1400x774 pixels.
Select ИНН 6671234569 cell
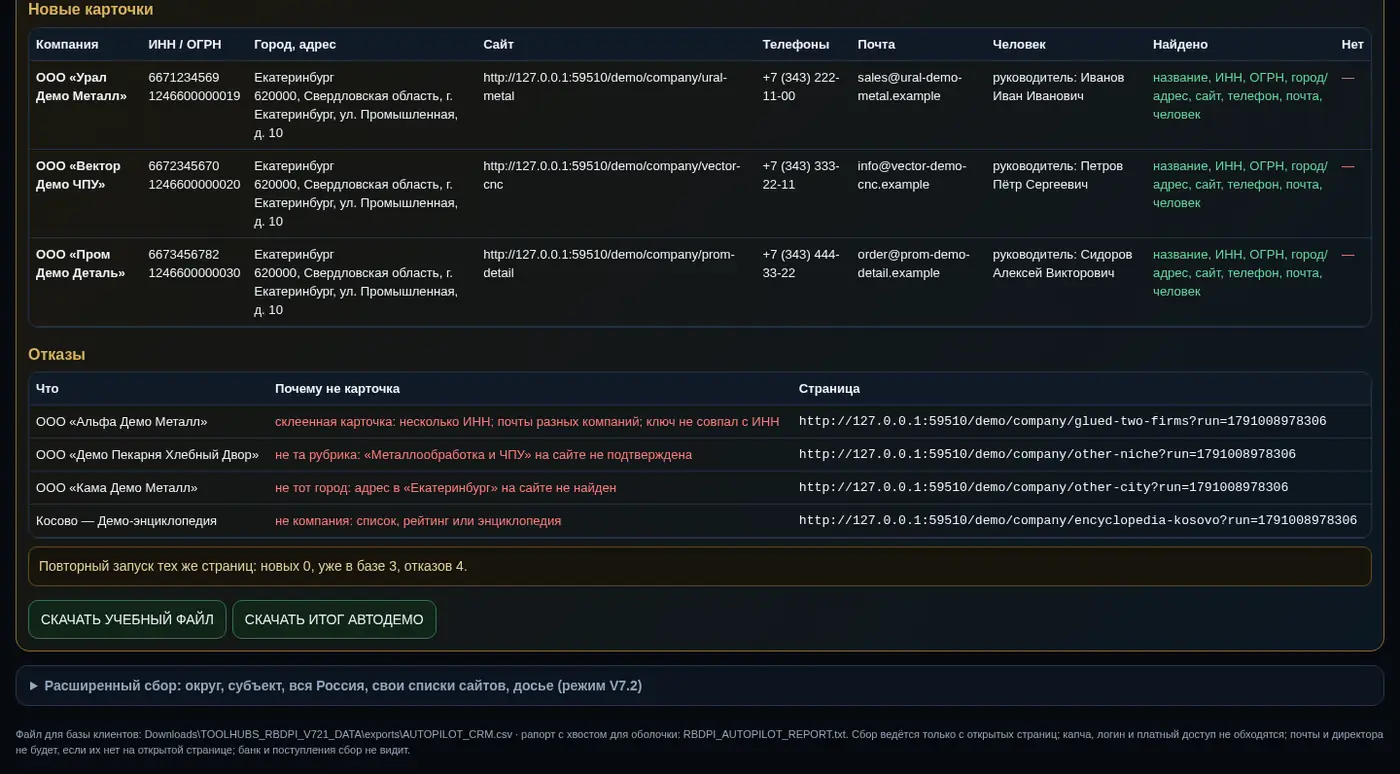[x=184, y=77]
